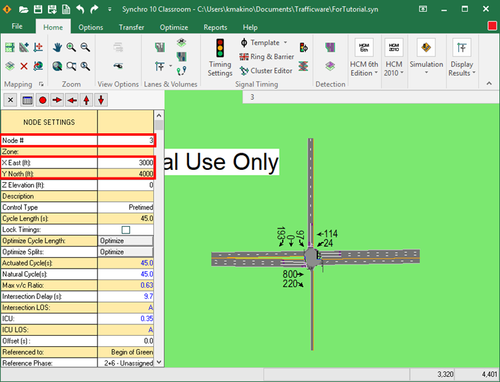500x382 pixels.
Task: Click the red node circle toolbar button
Action: click(42, 100)
